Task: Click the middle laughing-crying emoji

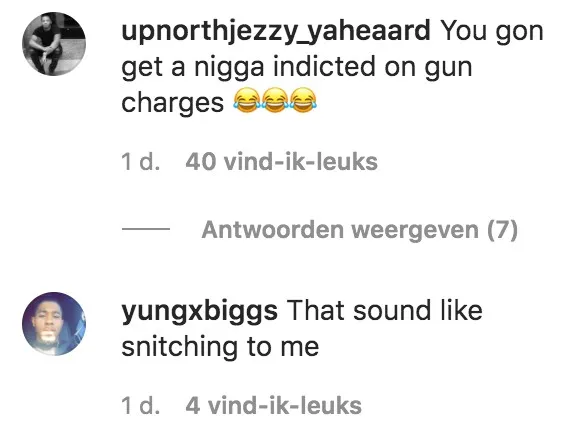Action: pyautogui.click(x=275, y=100)
